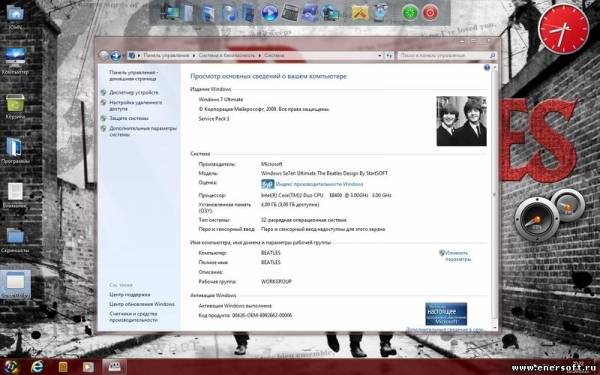Select the 4,00 ГБ installed memory value
This screenshot has height=375, width=600.
(x=290, y=205)
